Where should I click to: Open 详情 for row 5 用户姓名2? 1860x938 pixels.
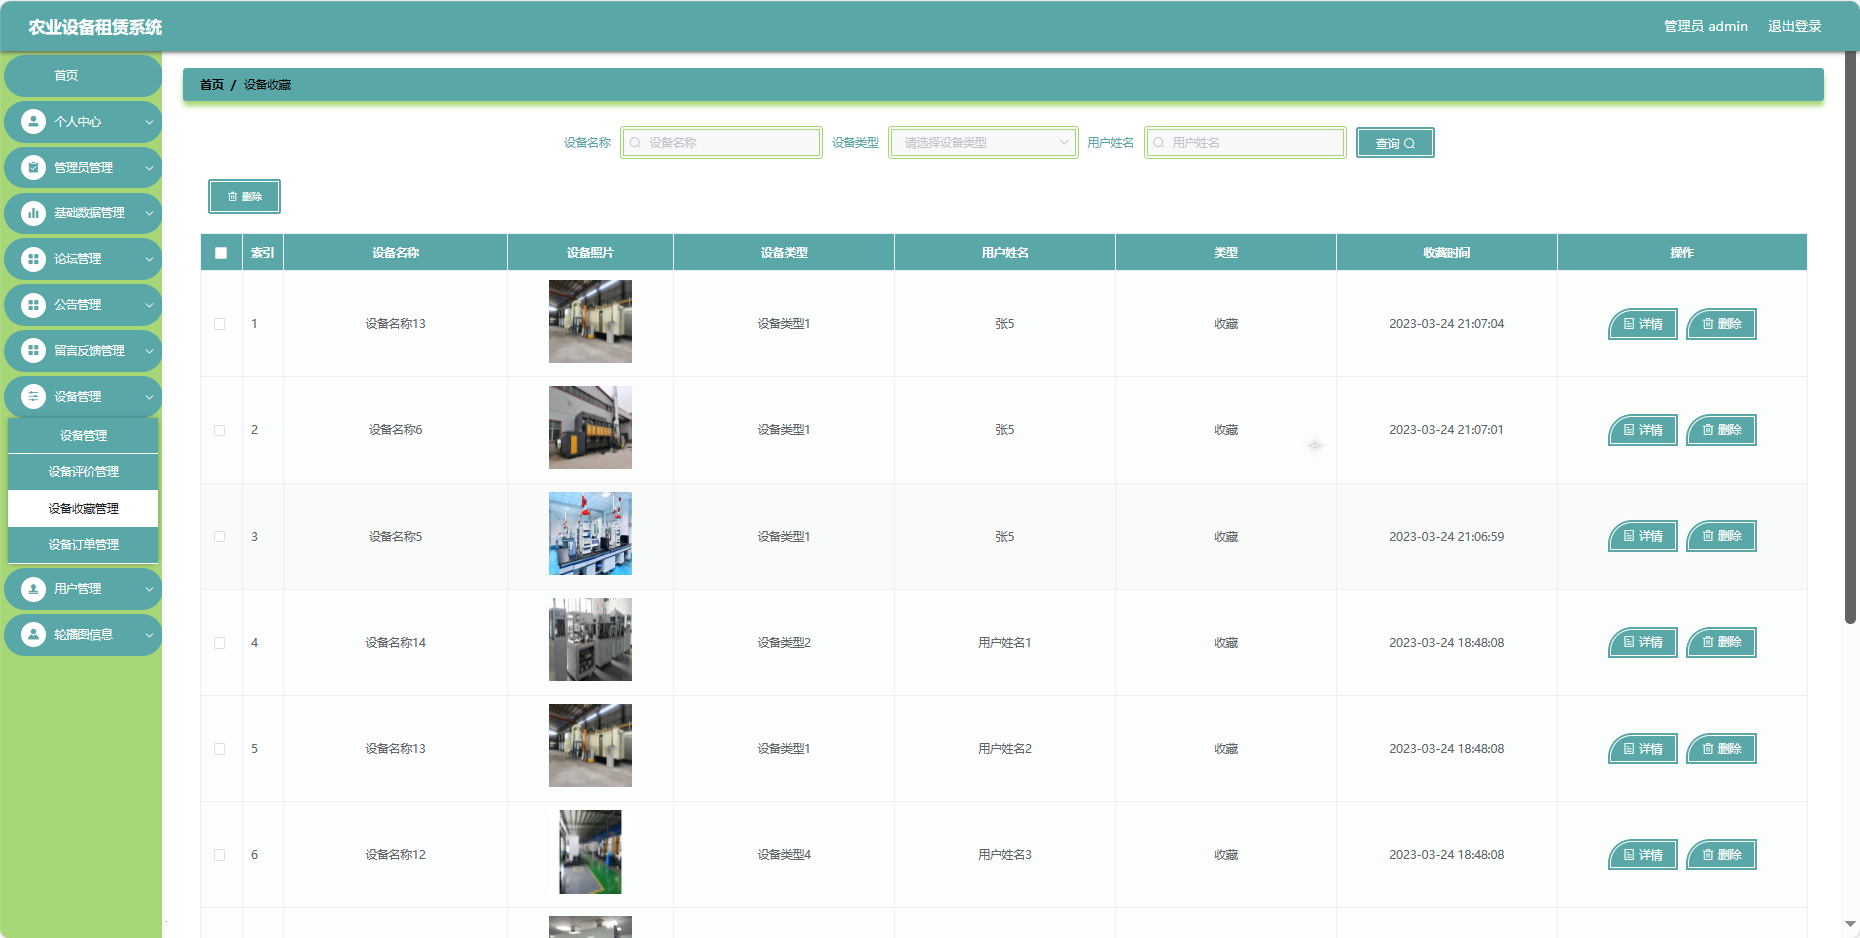tap(1642, 749)
